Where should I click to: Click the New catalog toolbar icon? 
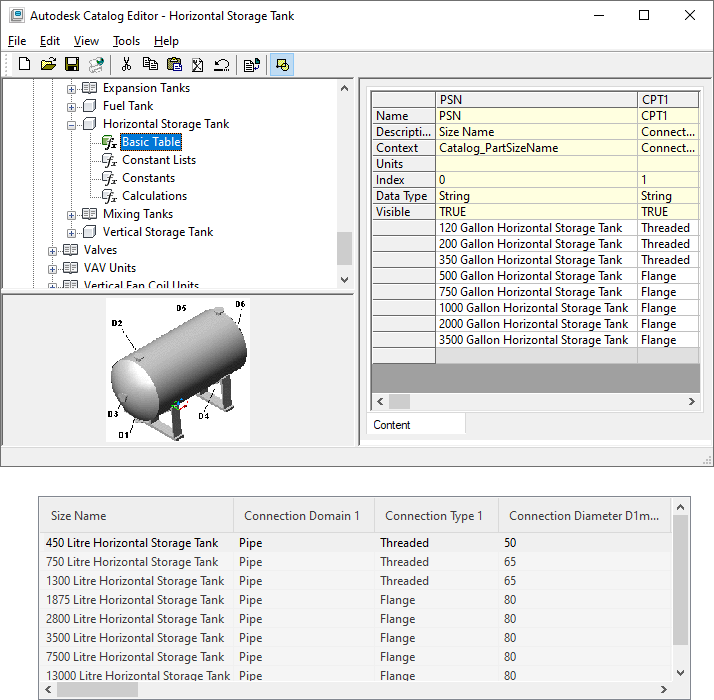(25, 65)
